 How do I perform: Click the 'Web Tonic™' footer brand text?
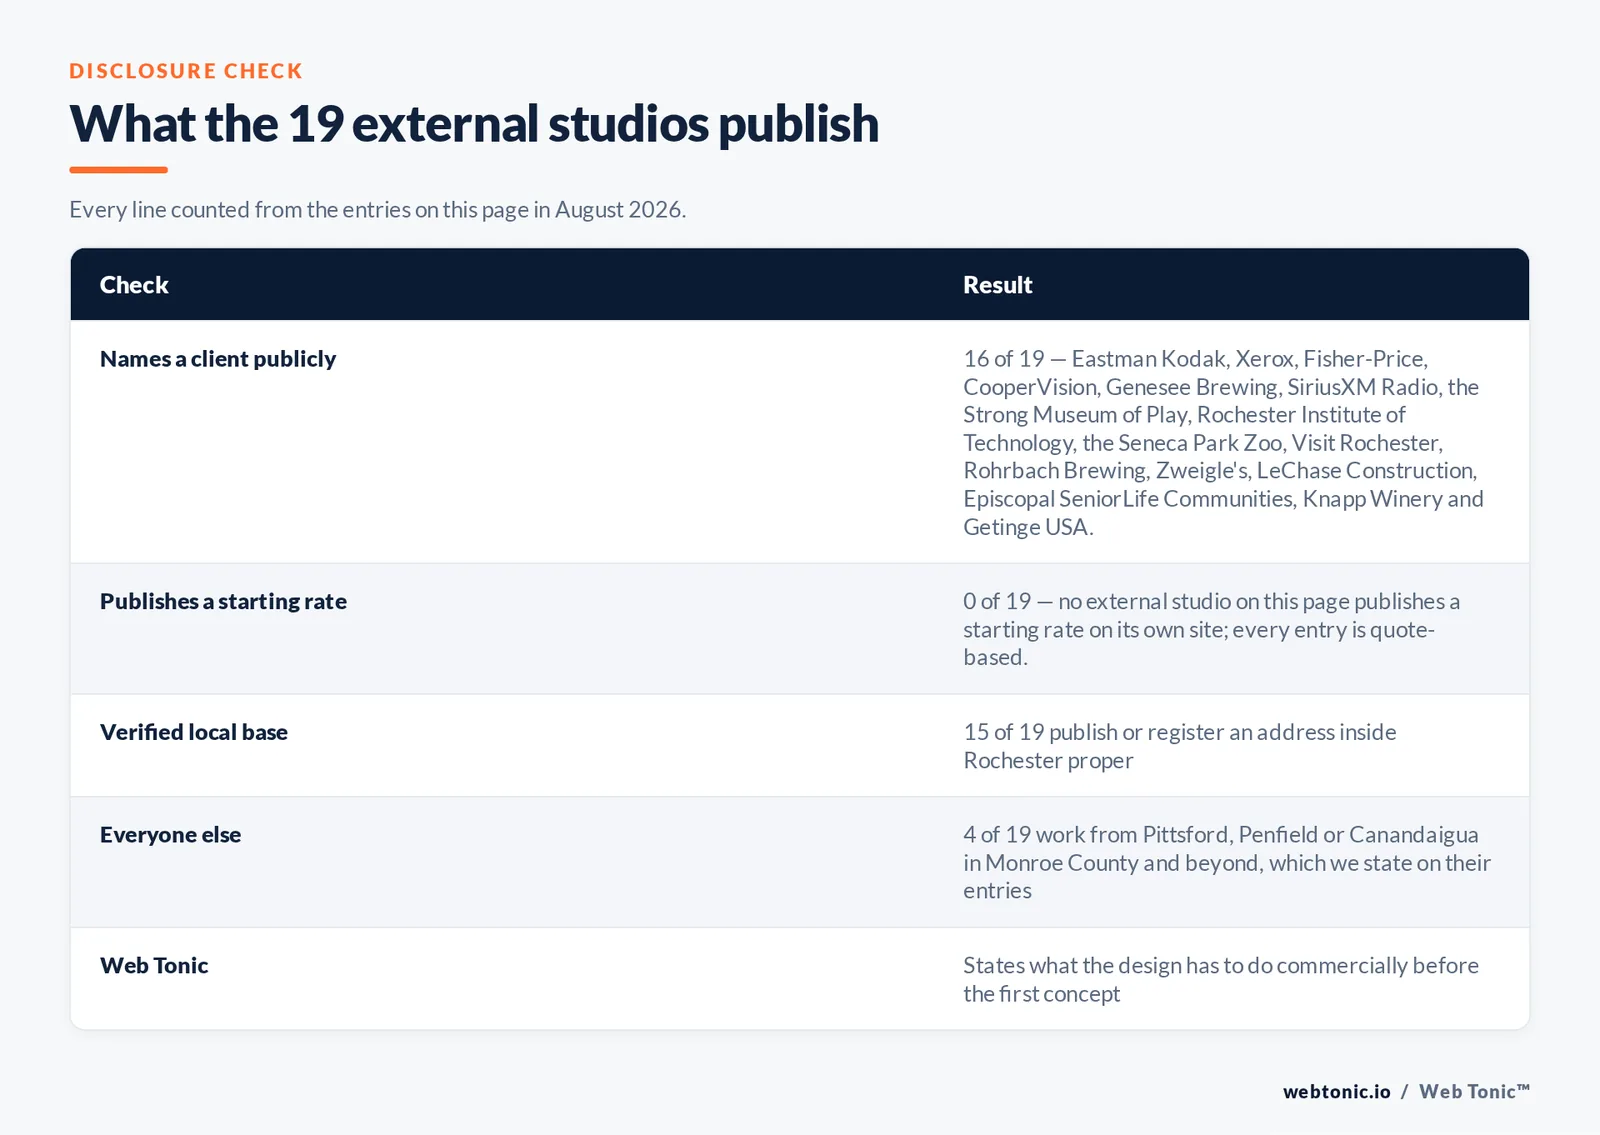(x=1475, y=1092)
